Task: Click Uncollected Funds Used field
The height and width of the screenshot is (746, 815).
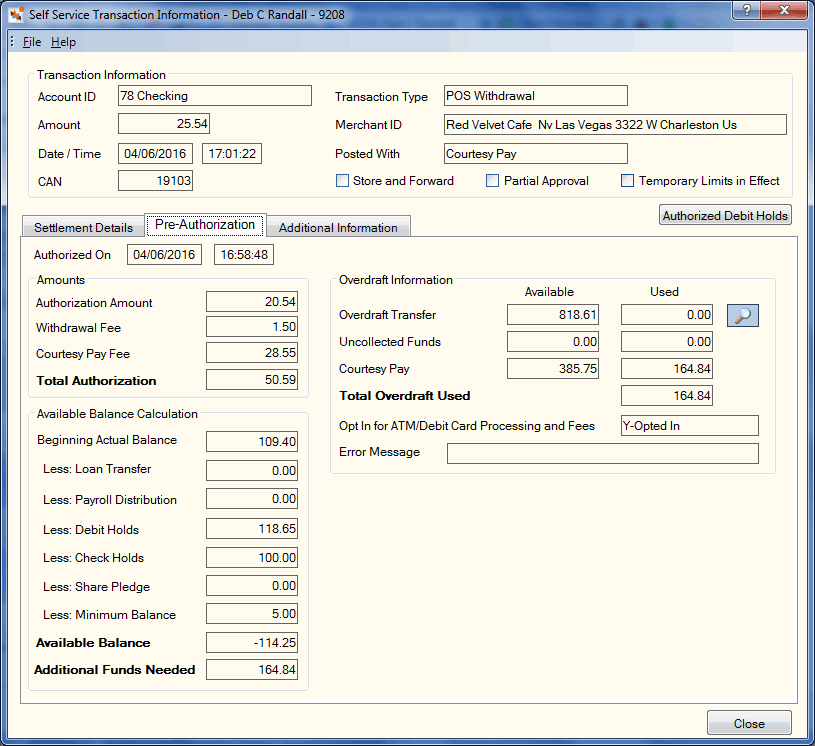Action: (x=667, y=342)
